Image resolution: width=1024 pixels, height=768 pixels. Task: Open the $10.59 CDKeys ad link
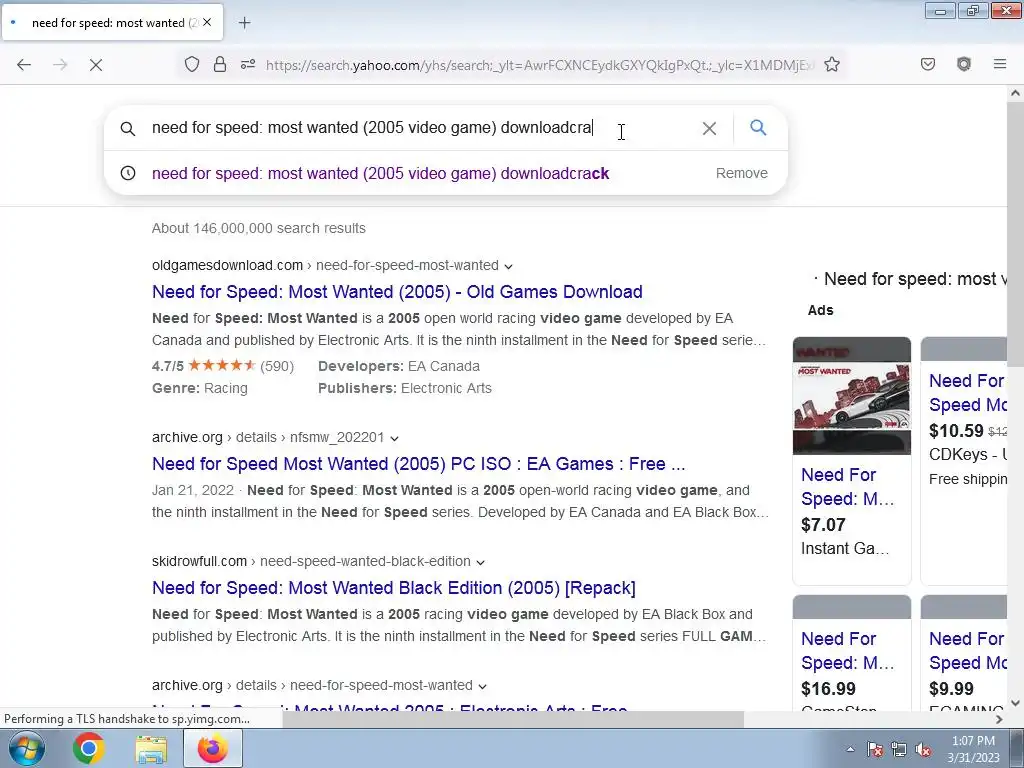(968, 392)
